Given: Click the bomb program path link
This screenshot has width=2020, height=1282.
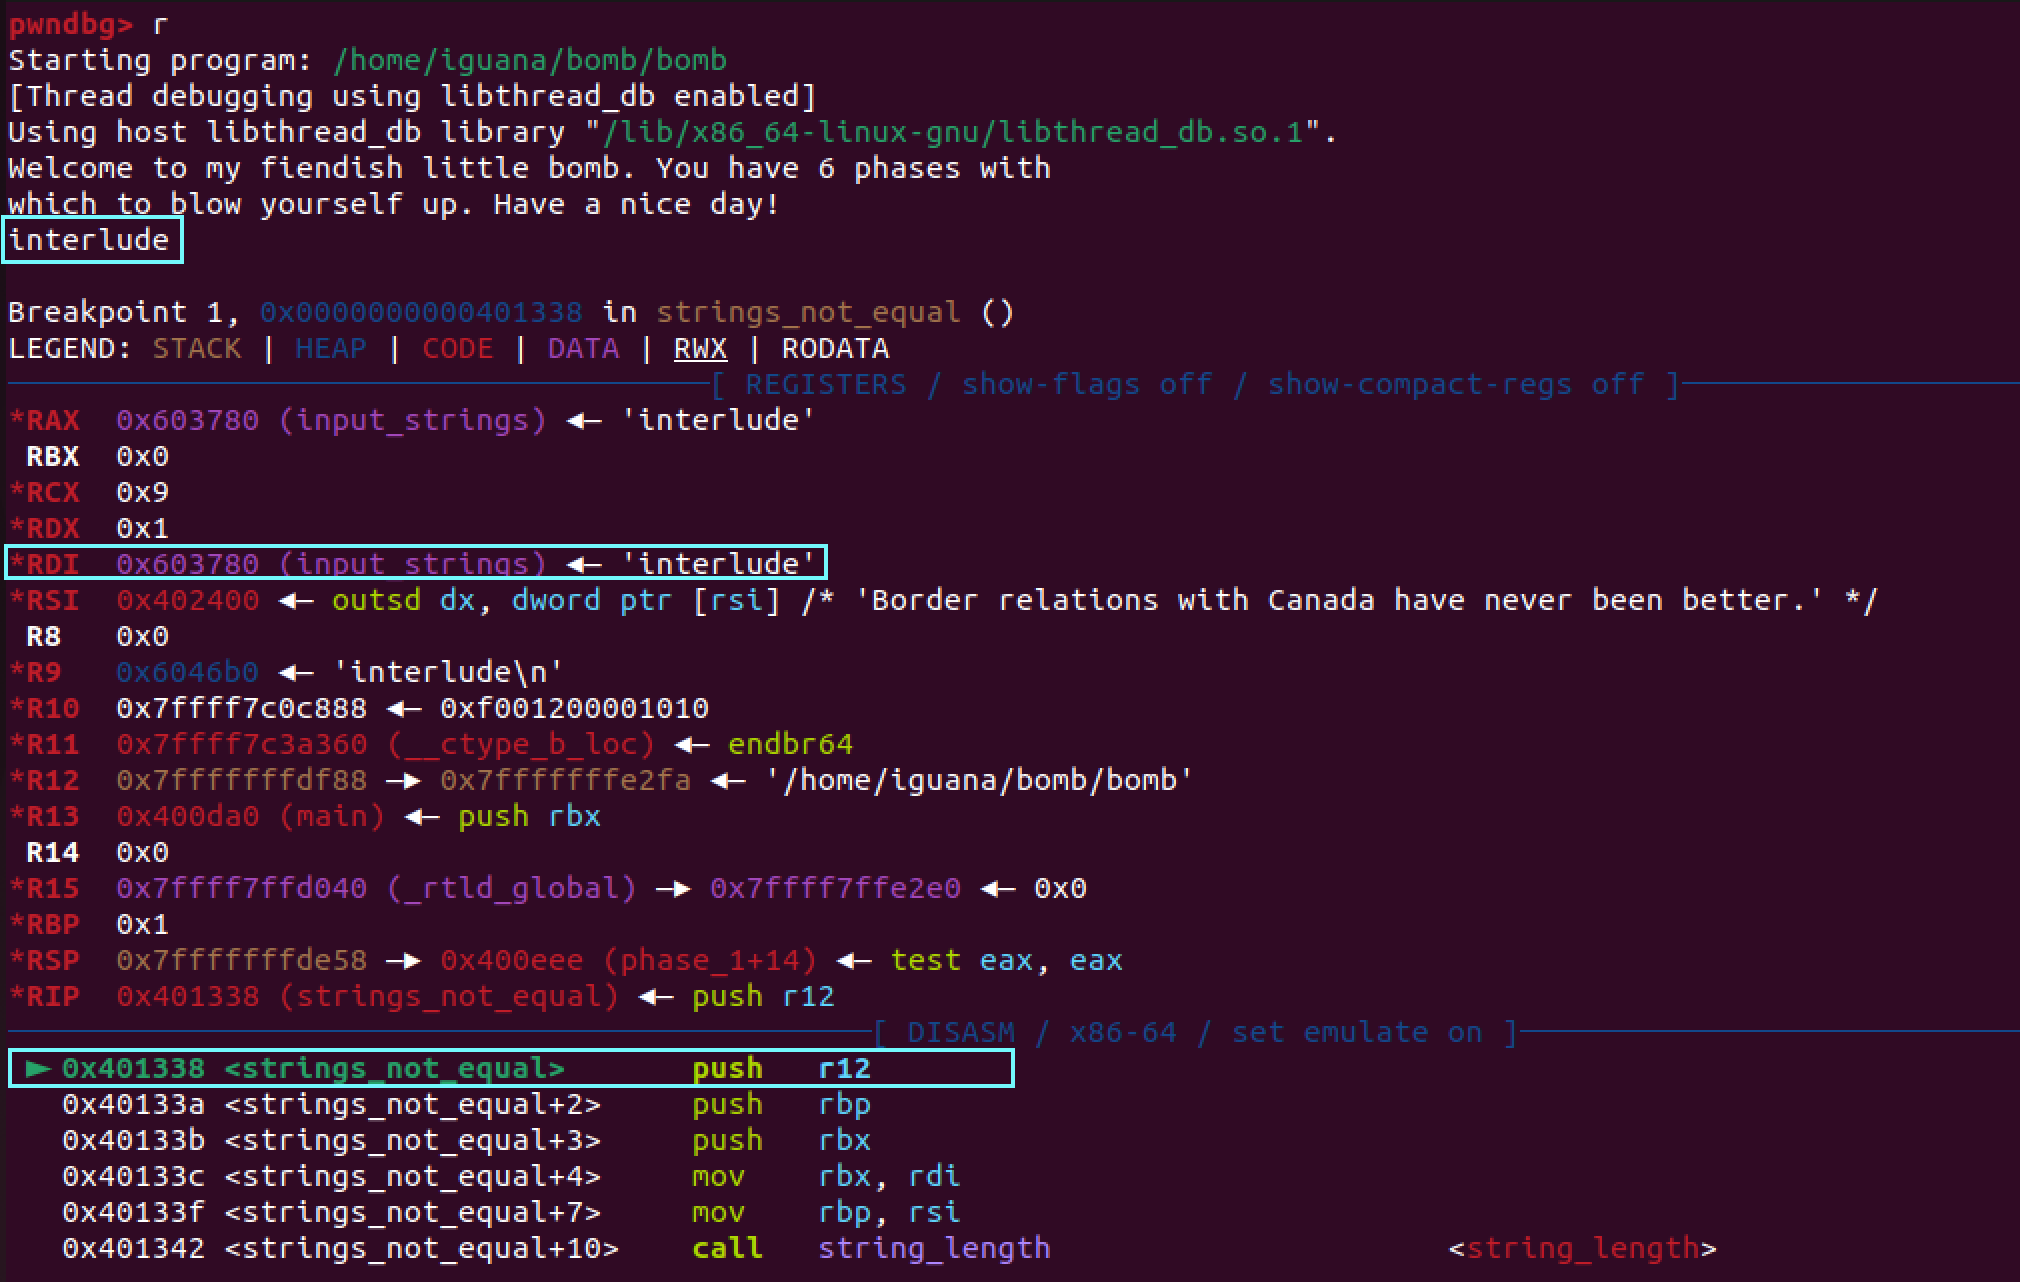Looking at the screenshot, I should 530,60.
